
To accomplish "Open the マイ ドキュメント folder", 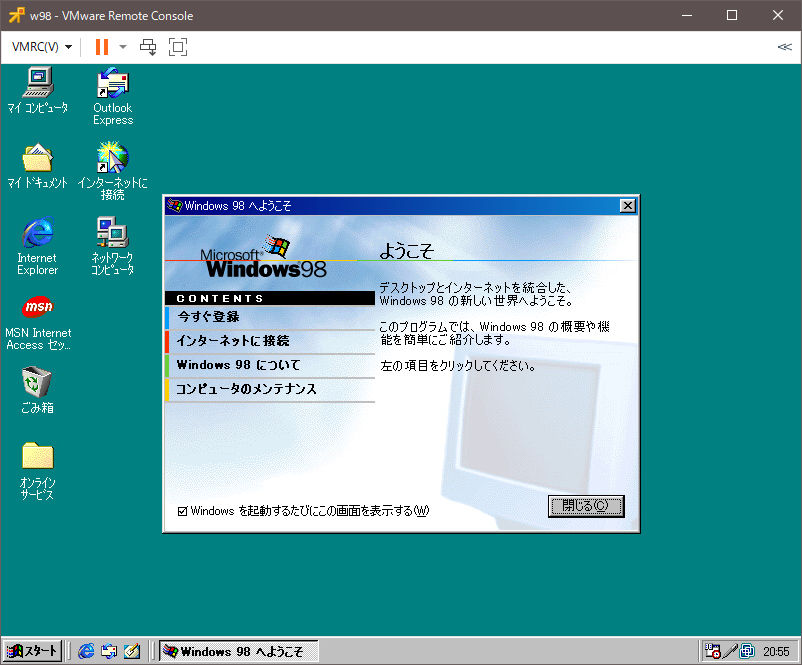I will 37,157.
